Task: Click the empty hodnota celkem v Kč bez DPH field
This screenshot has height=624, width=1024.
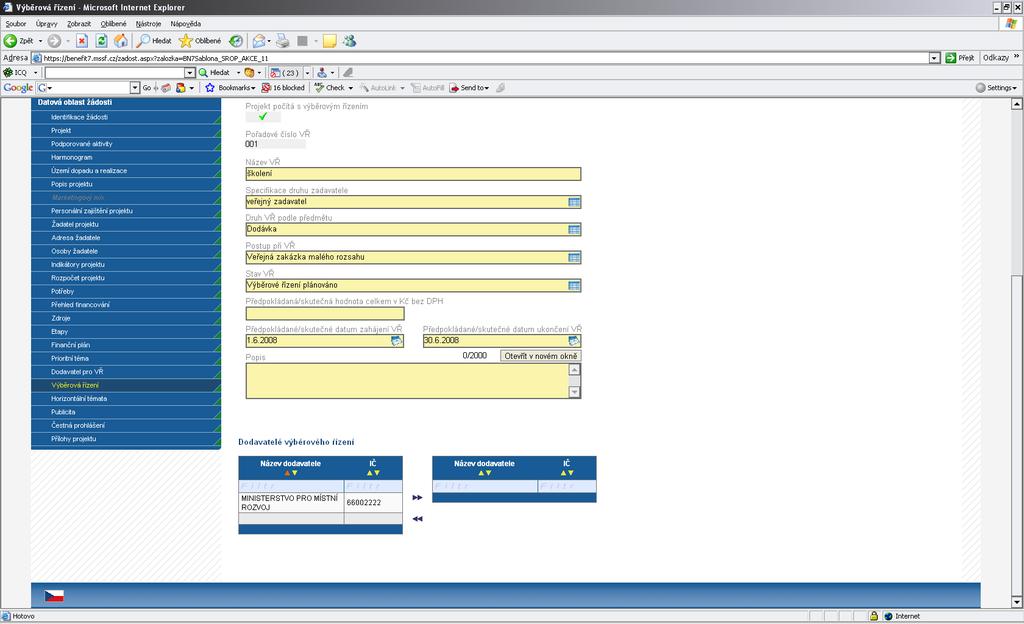Action: [325, 313]
